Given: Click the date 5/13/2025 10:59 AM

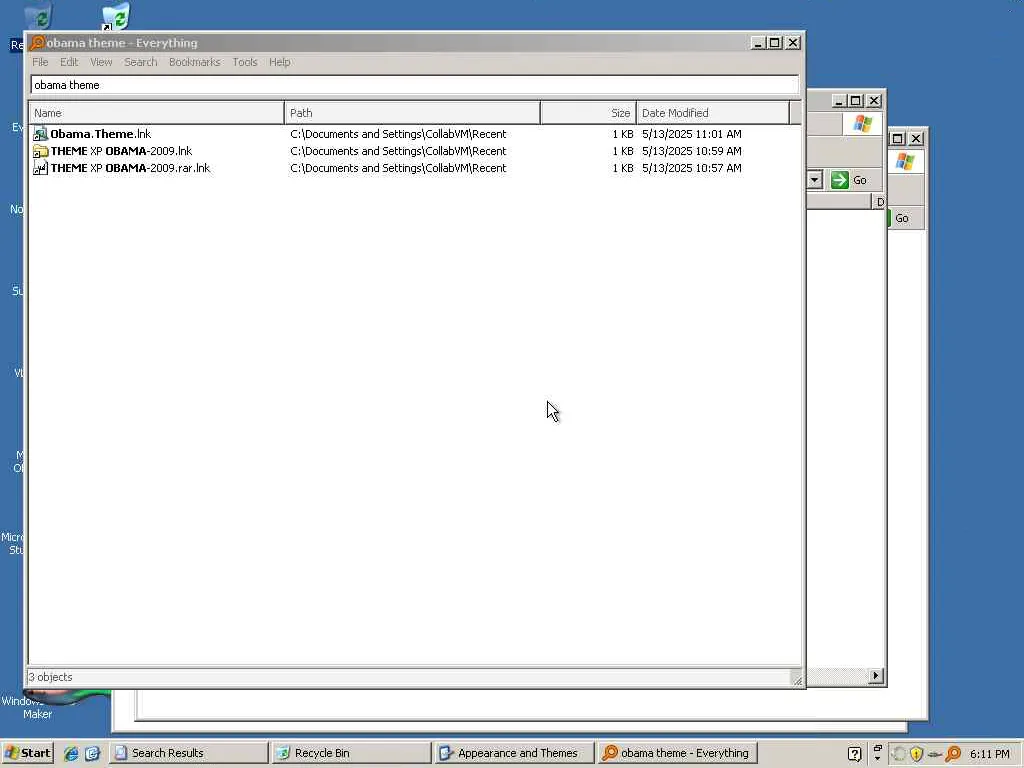Looking at the screenshot, I should [692, 151].
